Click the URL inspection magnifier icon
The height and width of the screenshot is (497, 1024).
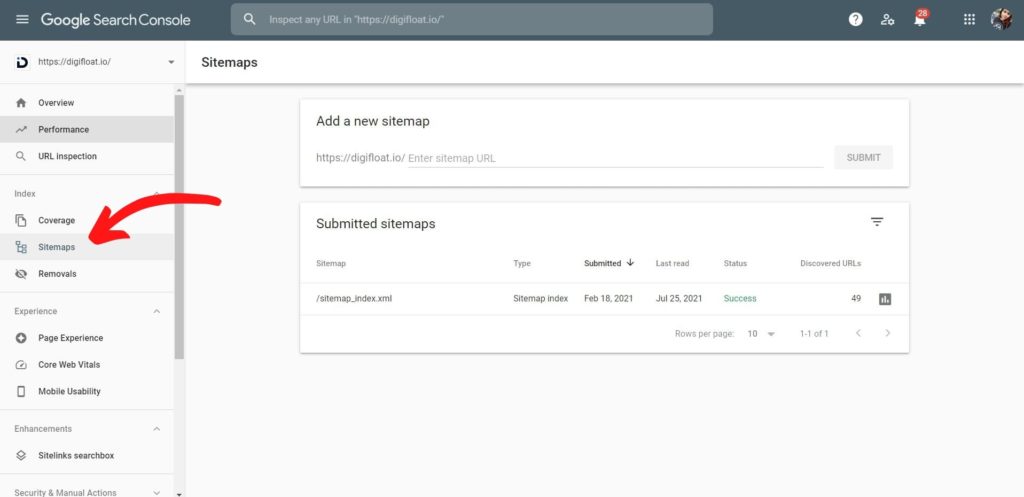coord(21,156)
